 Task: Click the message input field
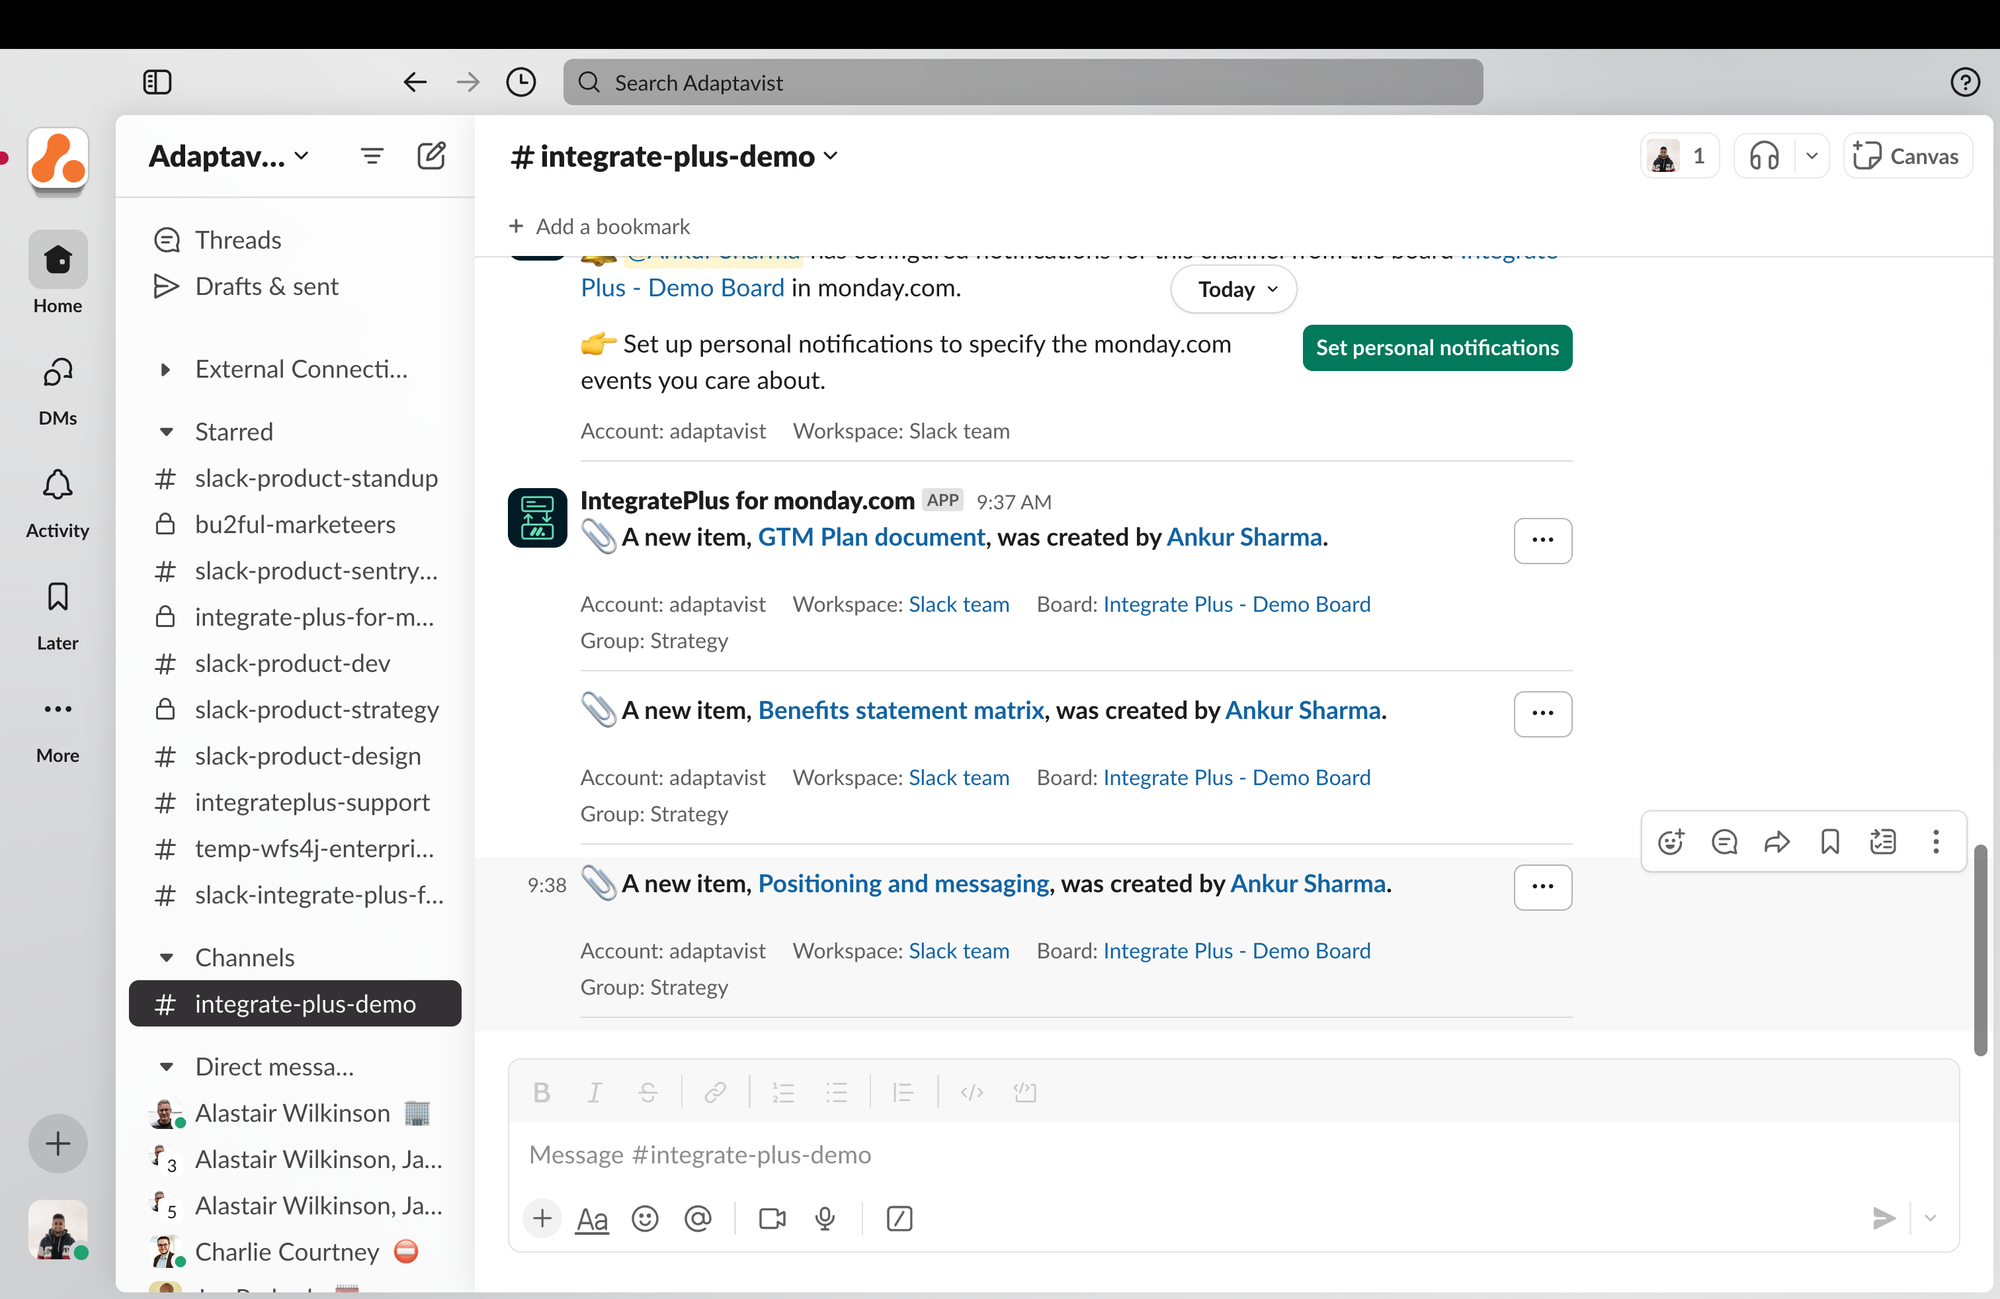(x=1233, y=1155)
